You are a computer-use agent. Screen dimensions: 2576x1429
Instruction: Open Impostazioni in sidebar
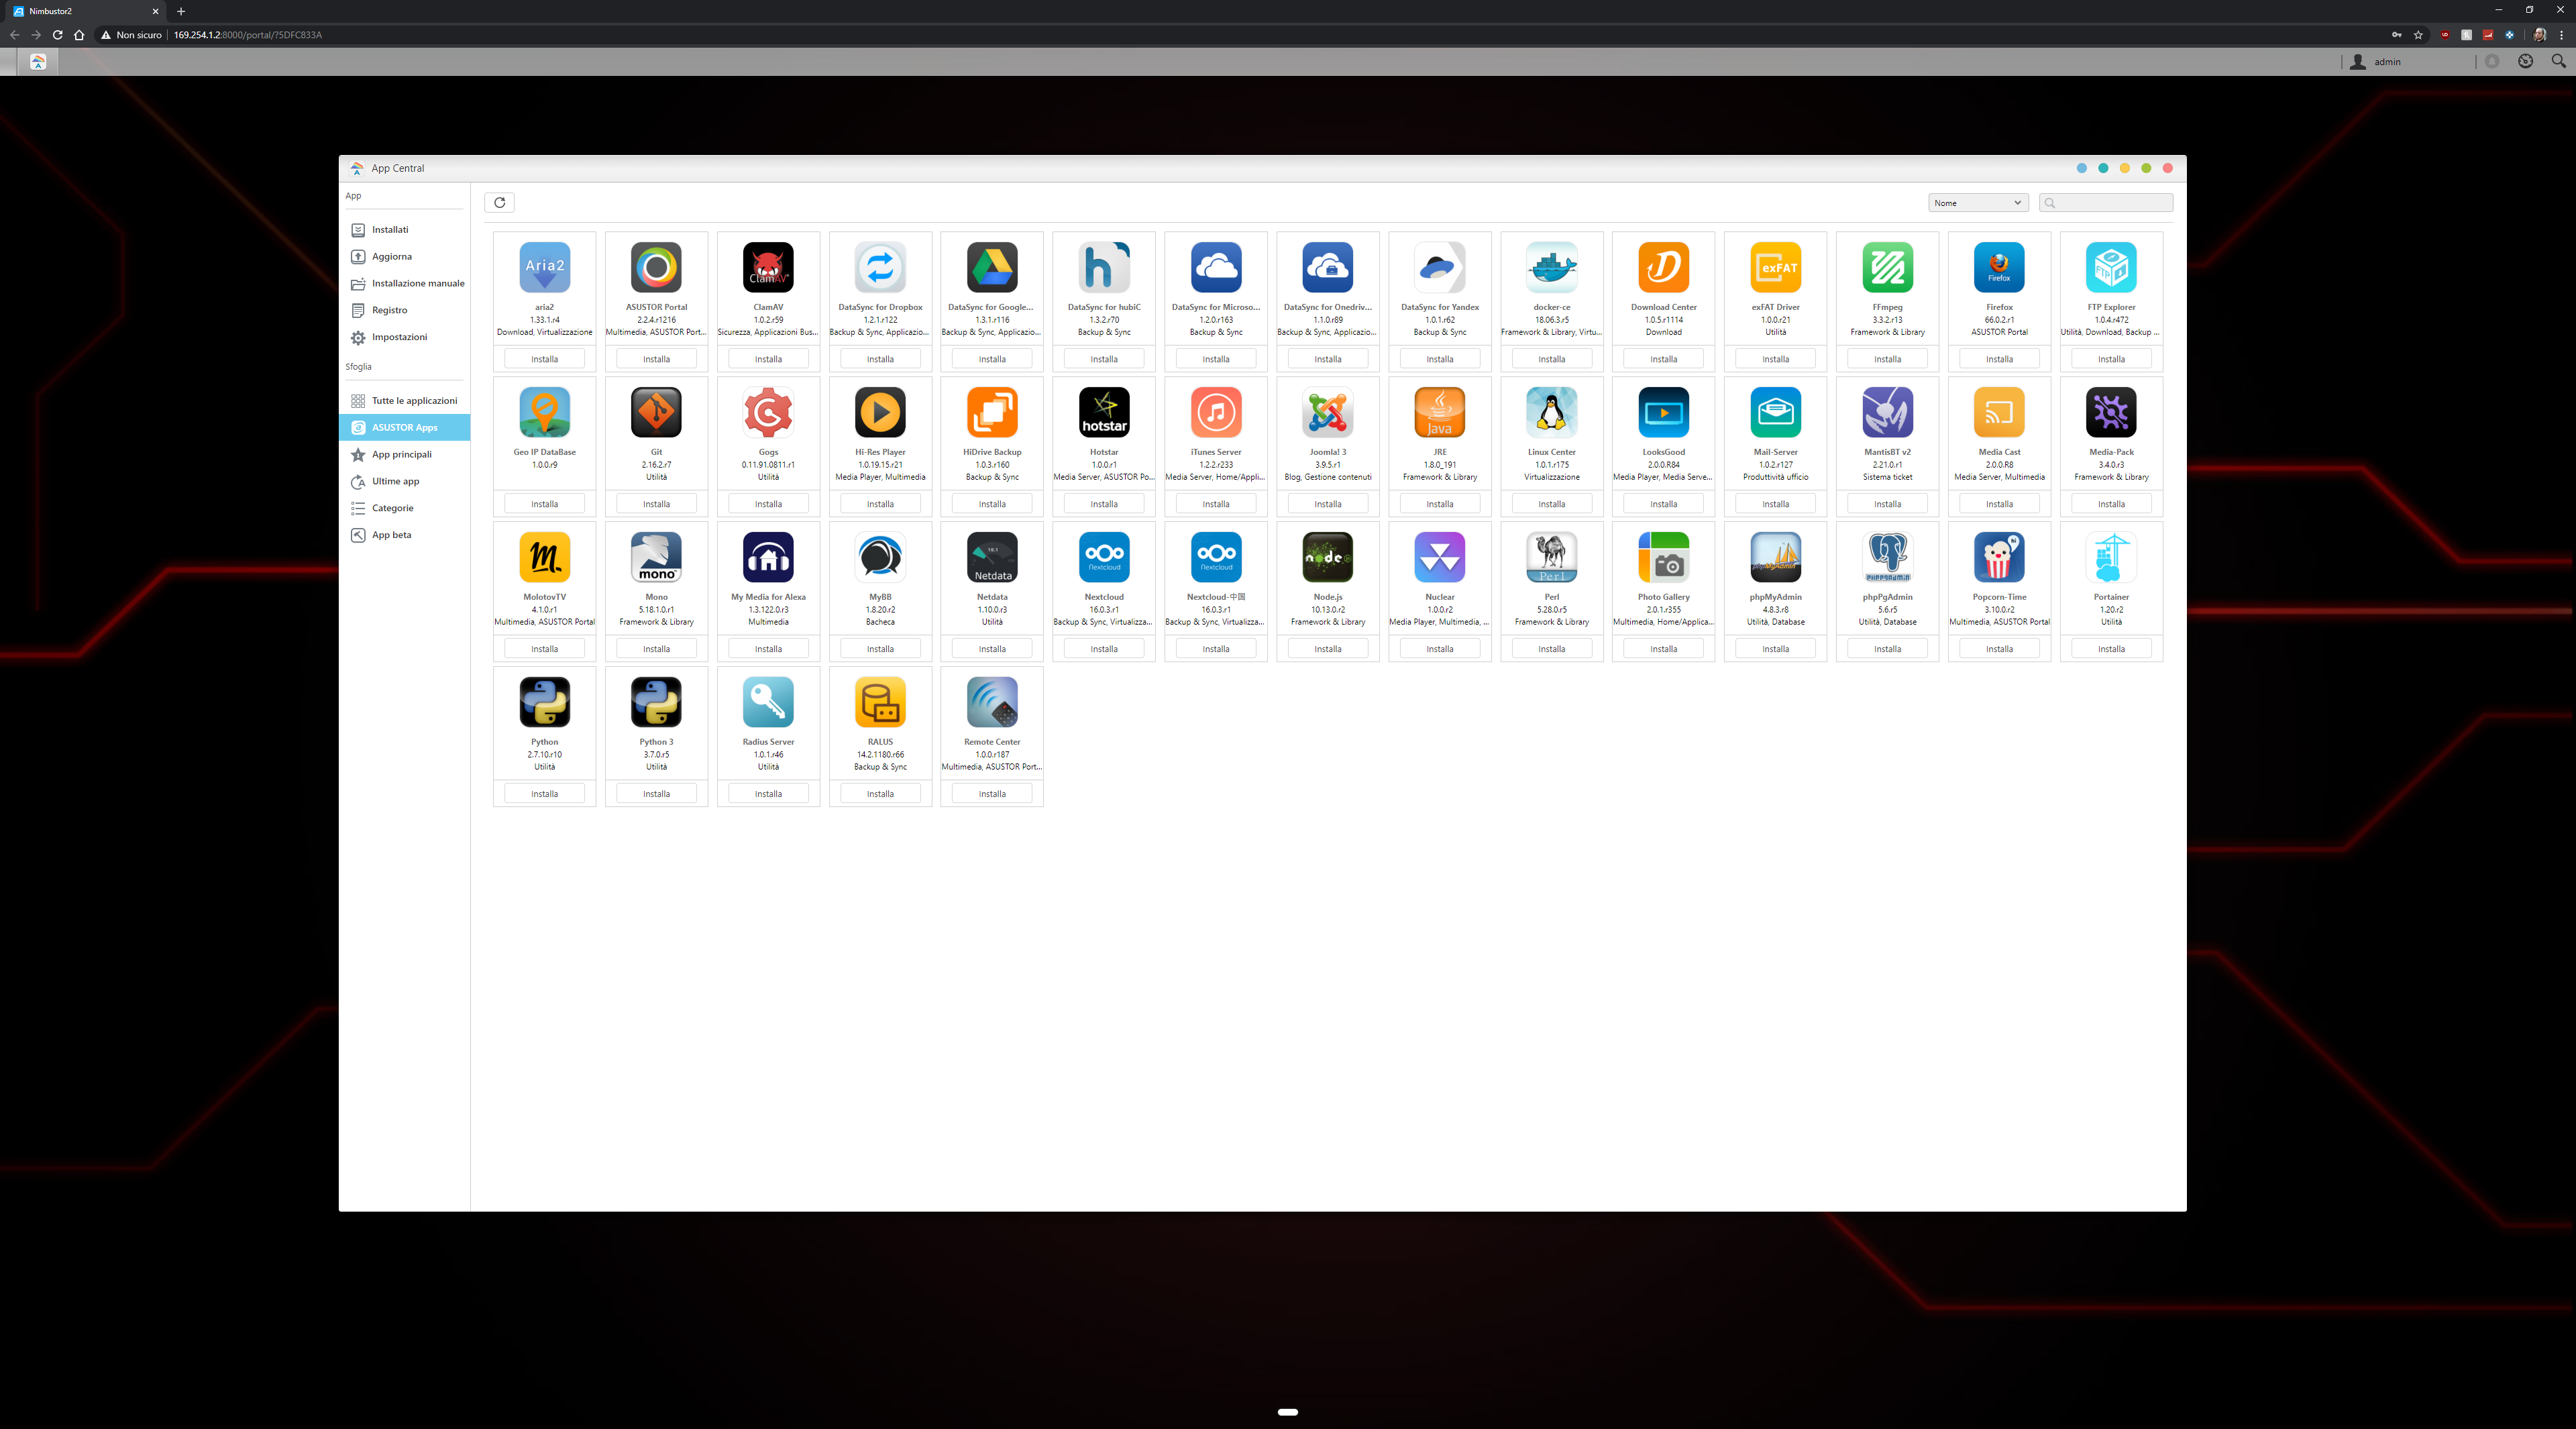click(404, 338)
